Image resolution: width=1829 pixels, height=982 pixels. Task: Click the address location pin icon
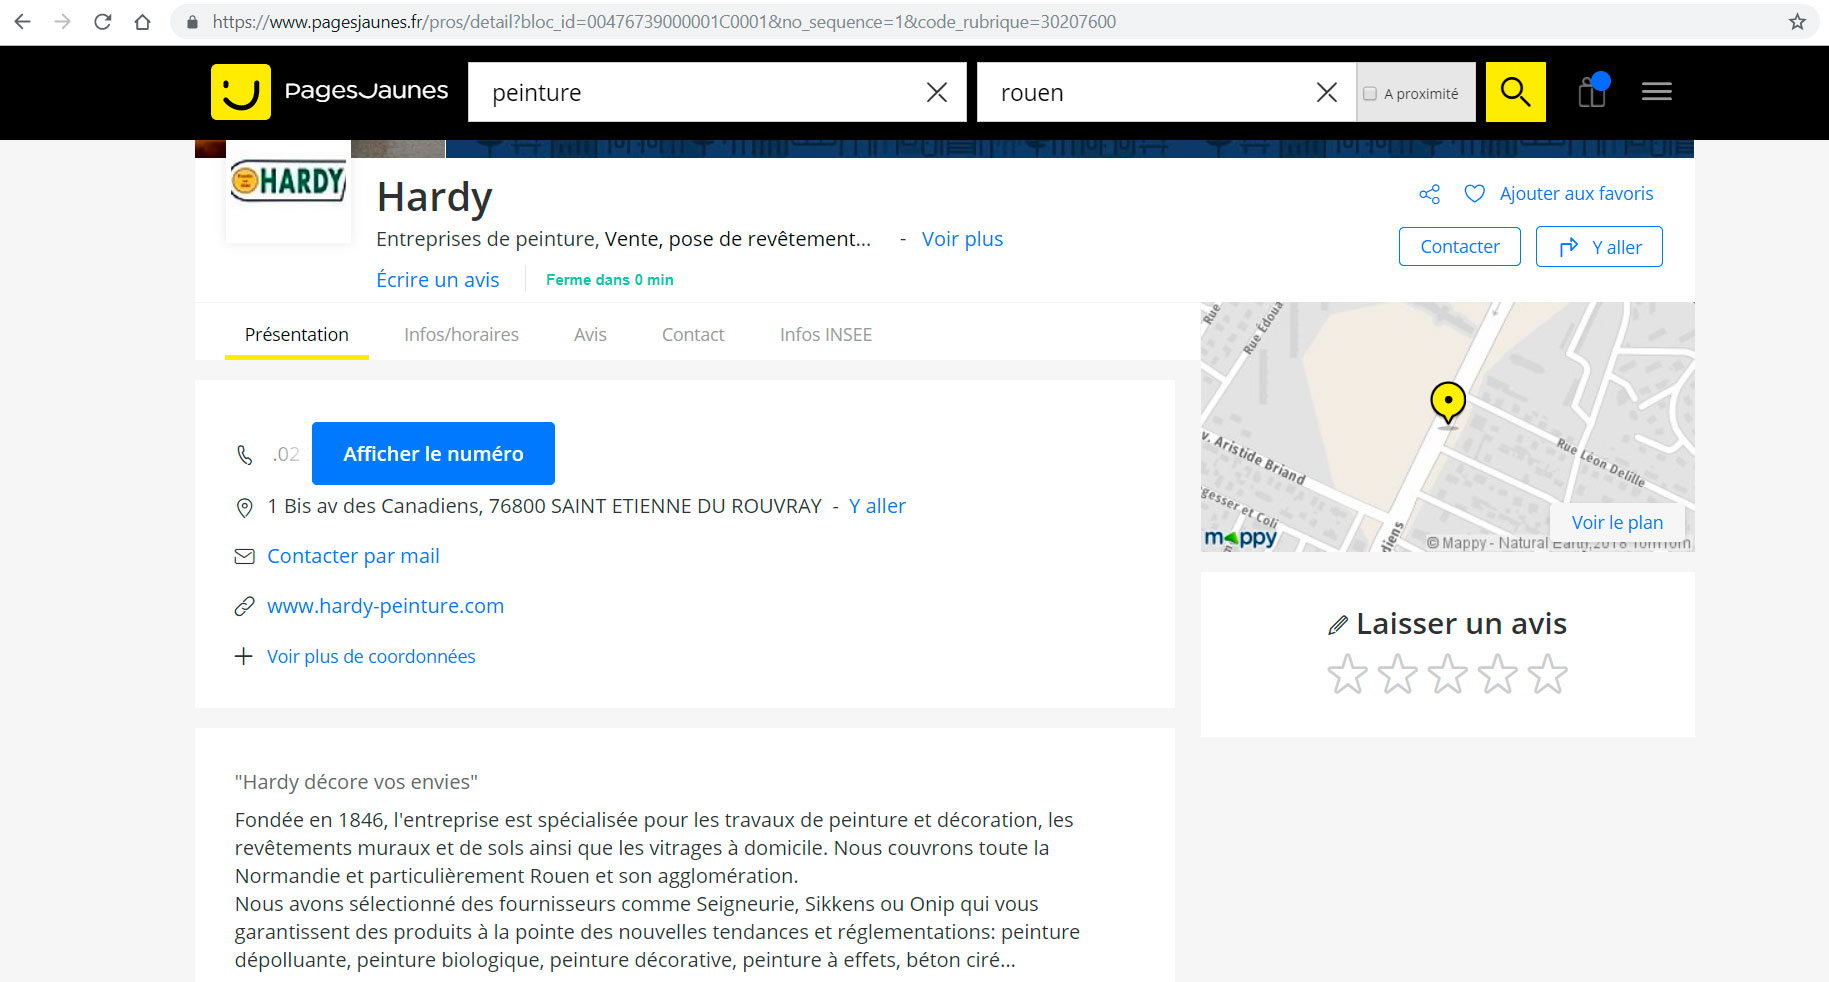pyautogui.click(x=244, y=508)
